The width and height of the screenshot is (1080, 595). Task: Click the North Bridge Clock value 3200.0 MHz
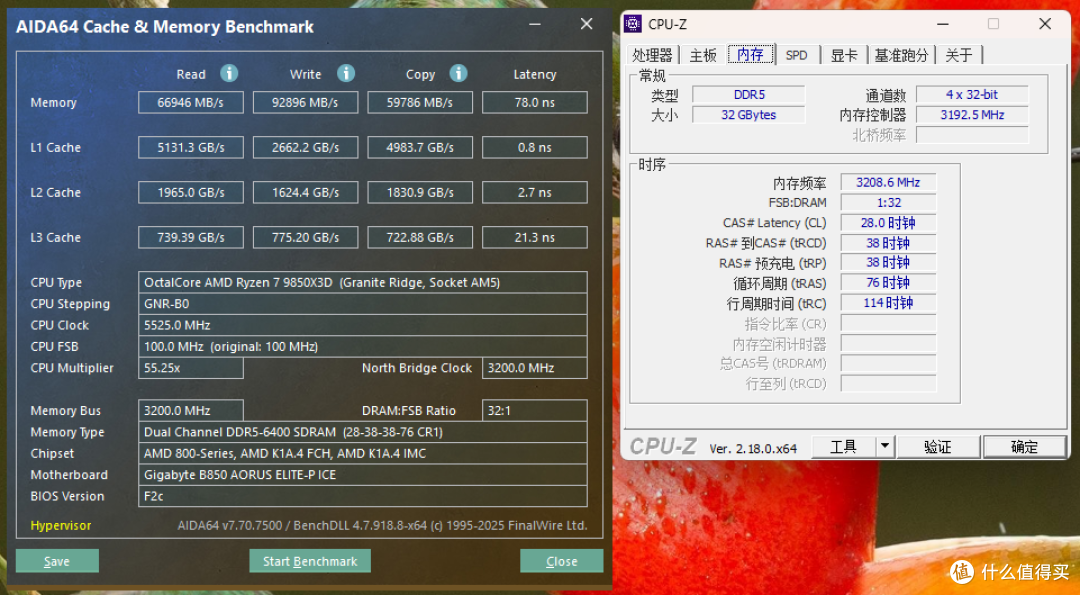click(x=534, y=368)
